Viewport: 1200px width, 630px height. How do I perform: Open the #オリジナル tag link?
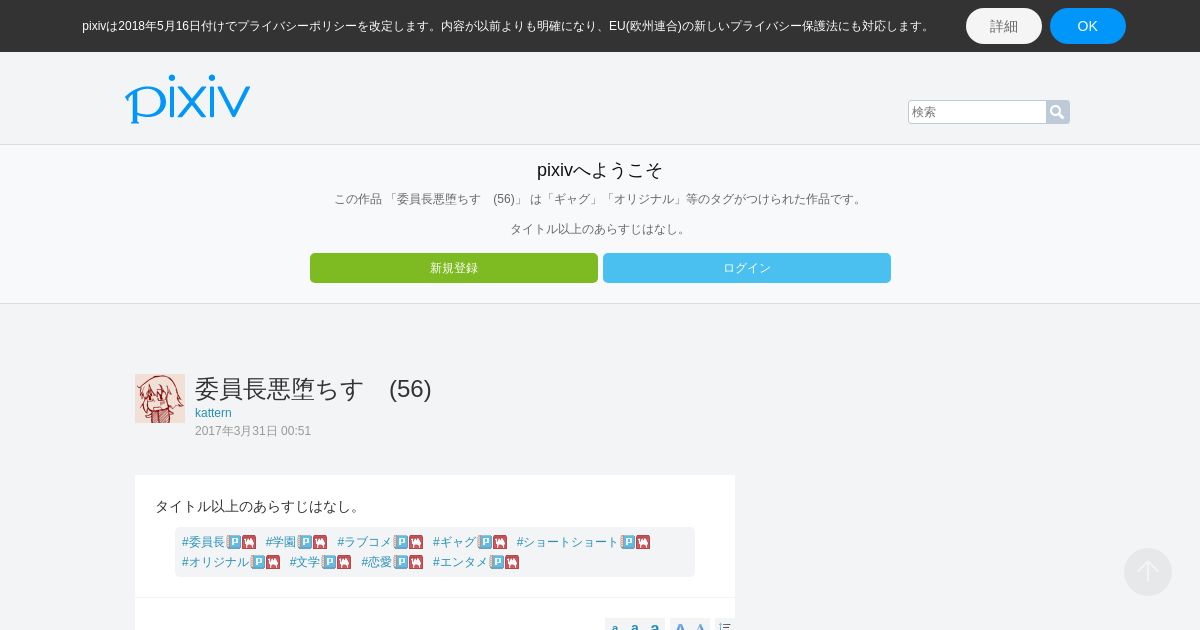[216, 562]
